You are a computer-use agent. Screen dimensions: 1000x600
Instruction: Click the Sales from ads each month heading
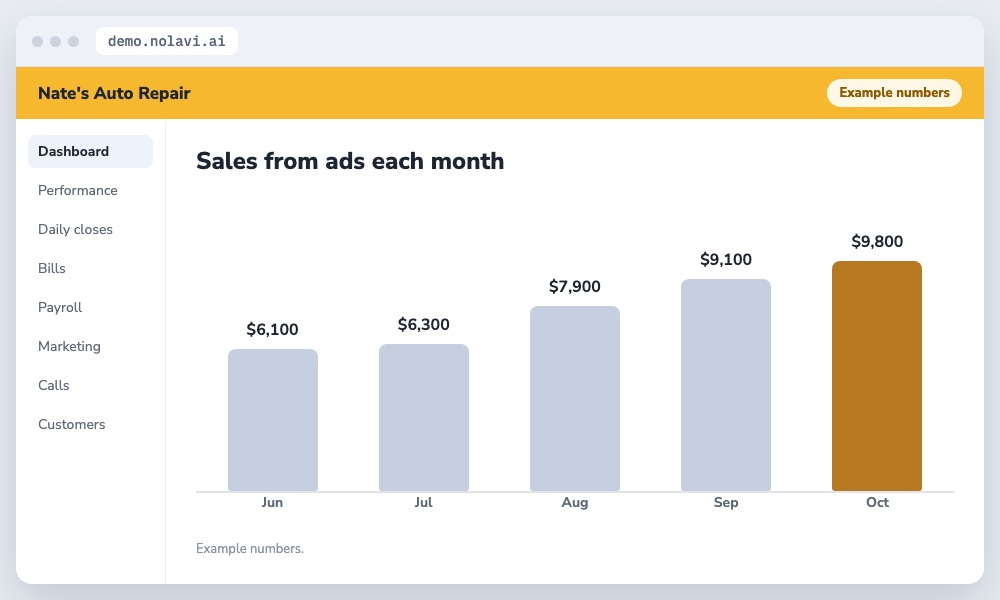pos(350,161)
